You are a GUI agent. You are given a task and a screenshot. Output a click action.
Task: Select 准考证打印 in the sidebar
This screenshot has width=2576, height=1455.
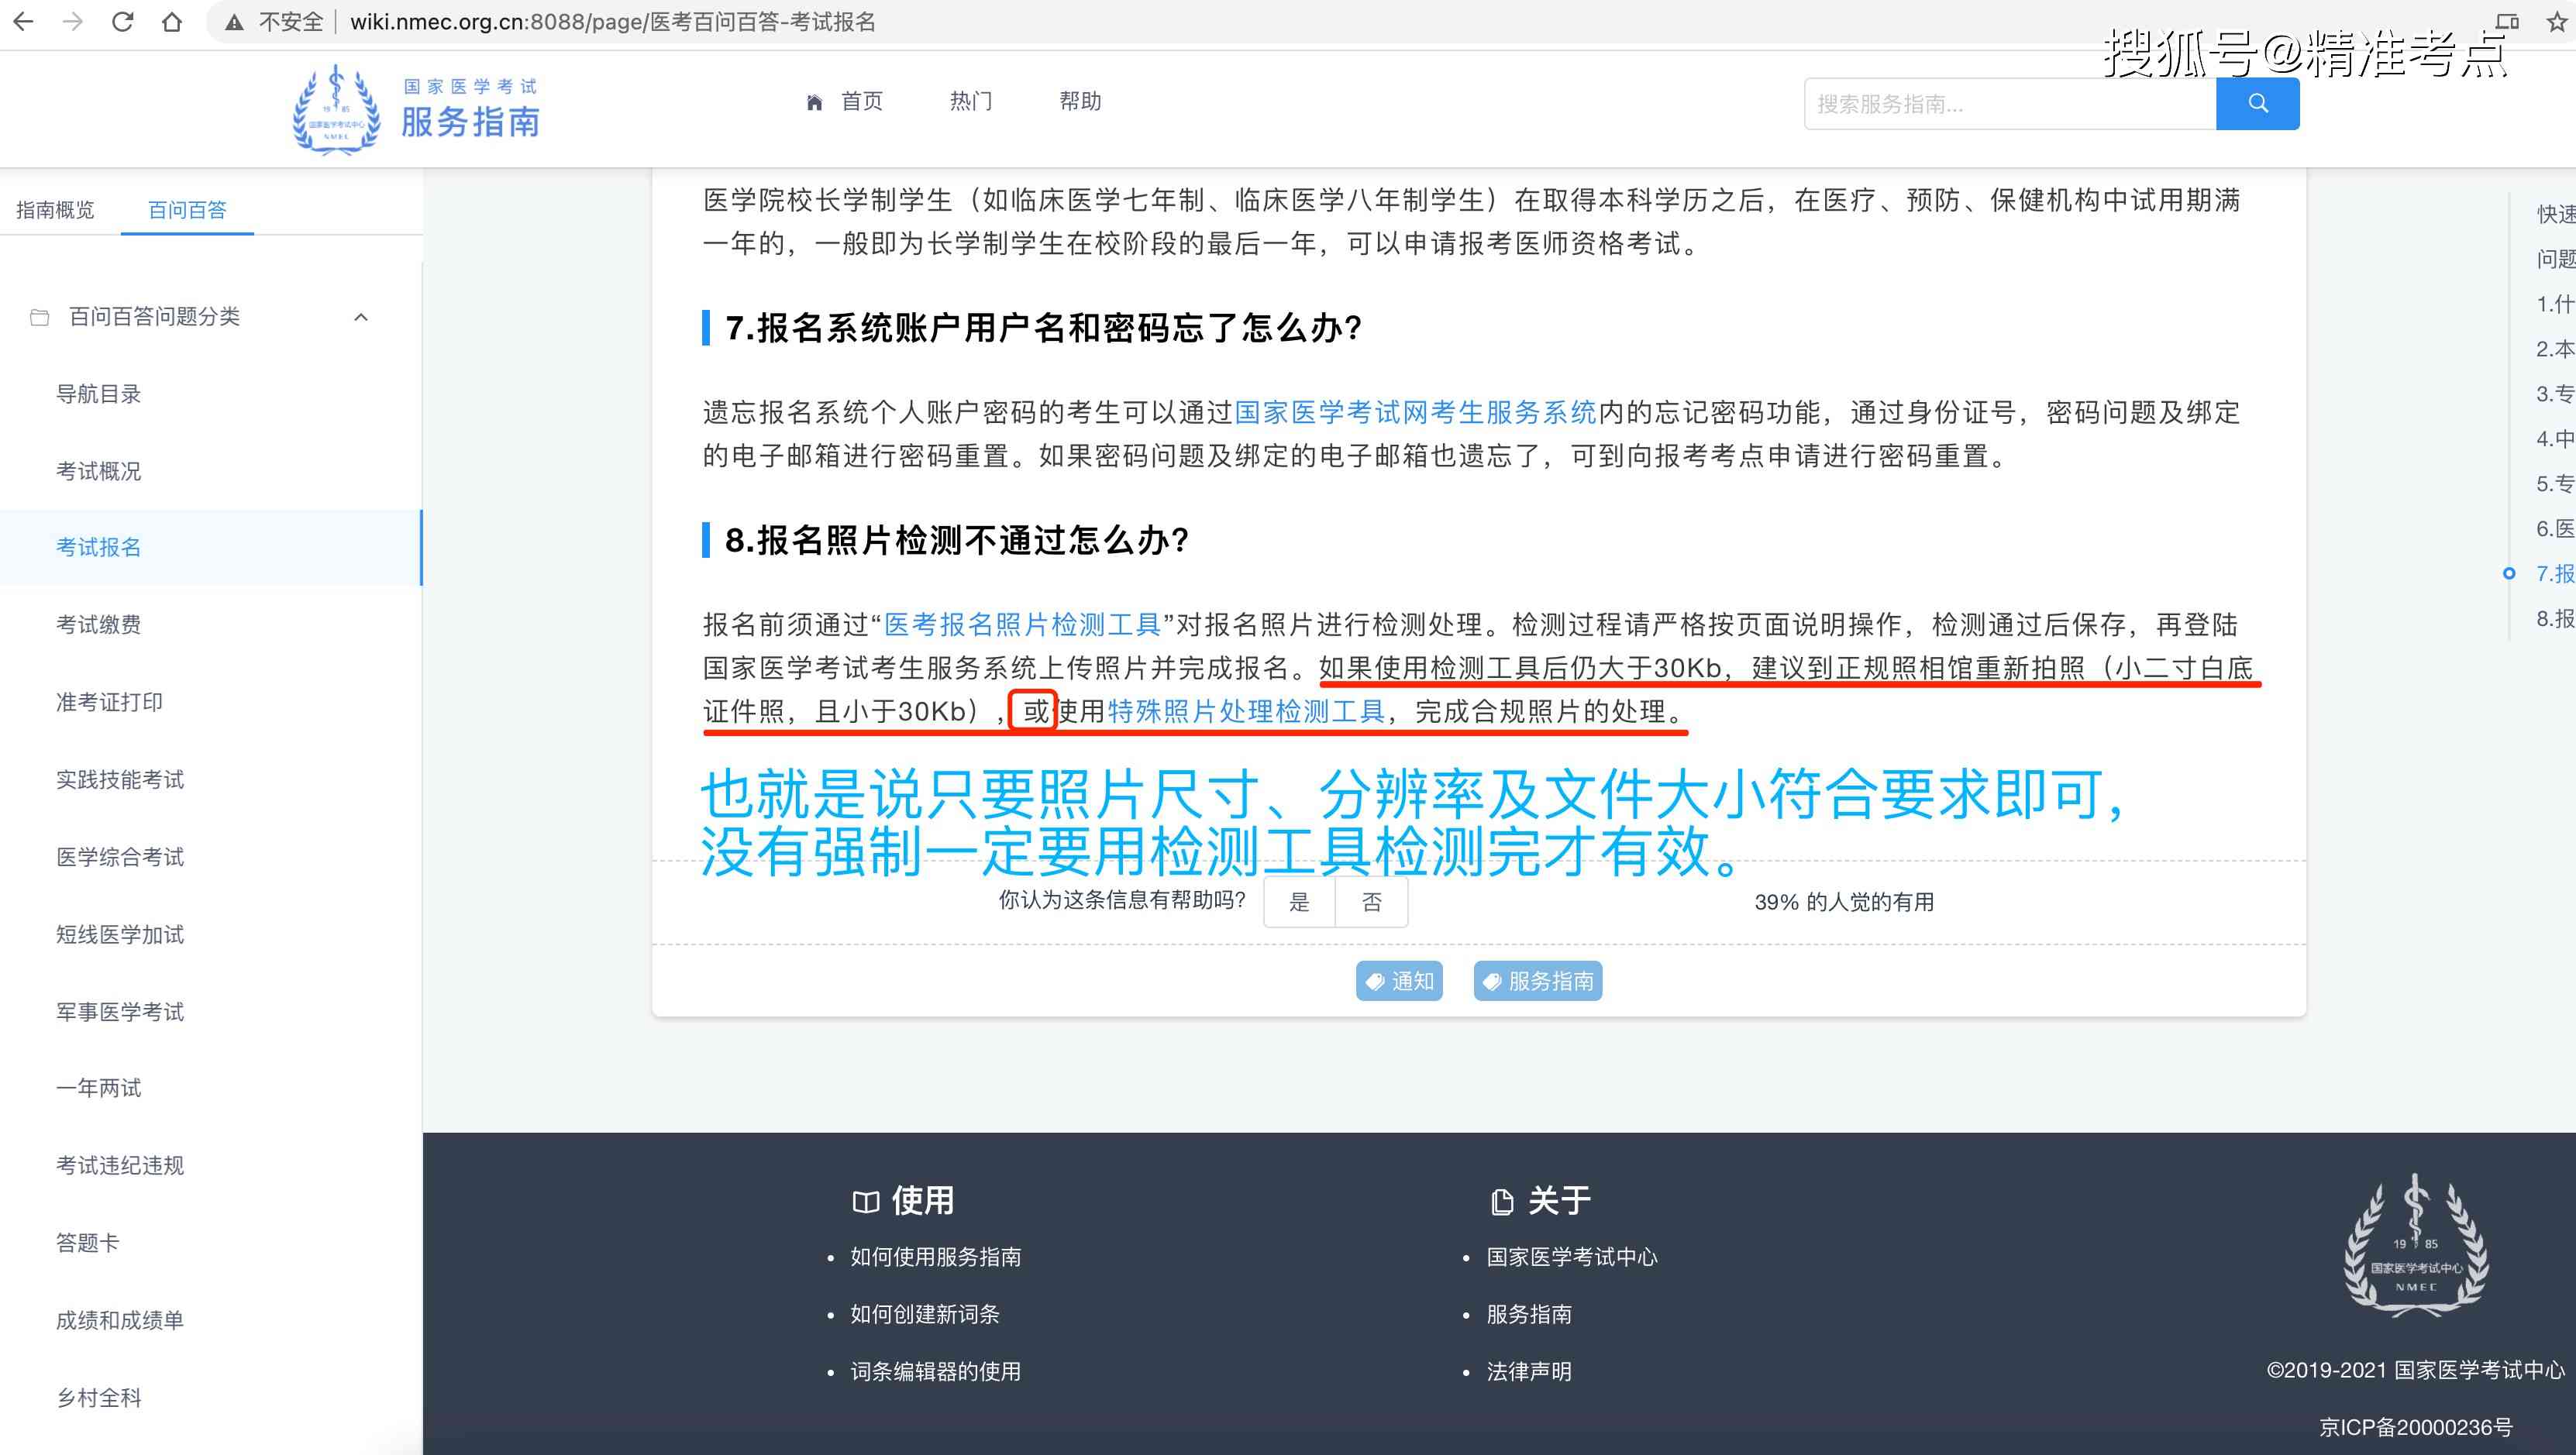click(x=109, y=702)
